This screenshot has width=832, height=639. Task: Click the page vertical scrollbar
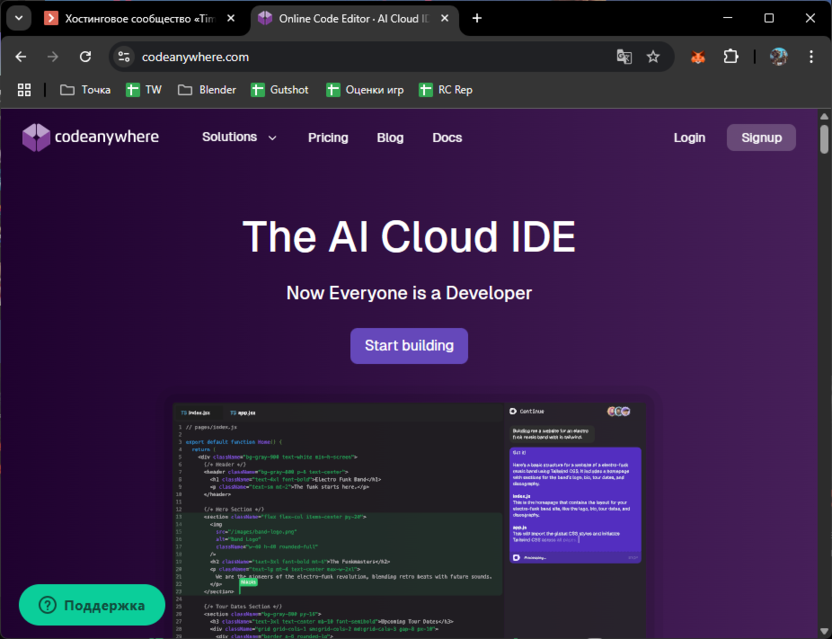pos(824,140)
